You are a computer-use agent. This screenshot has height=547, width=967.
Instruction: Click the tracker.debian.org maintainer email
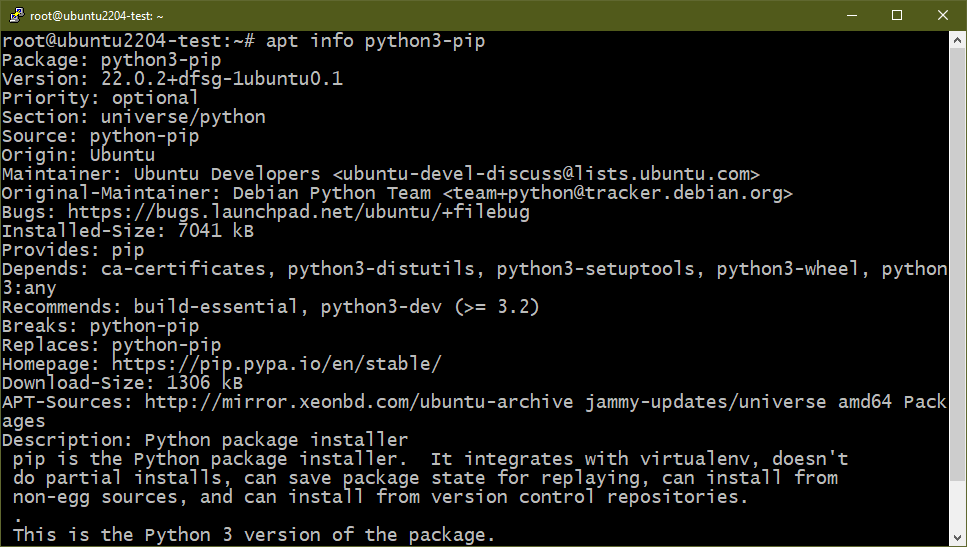pos(617,193)
